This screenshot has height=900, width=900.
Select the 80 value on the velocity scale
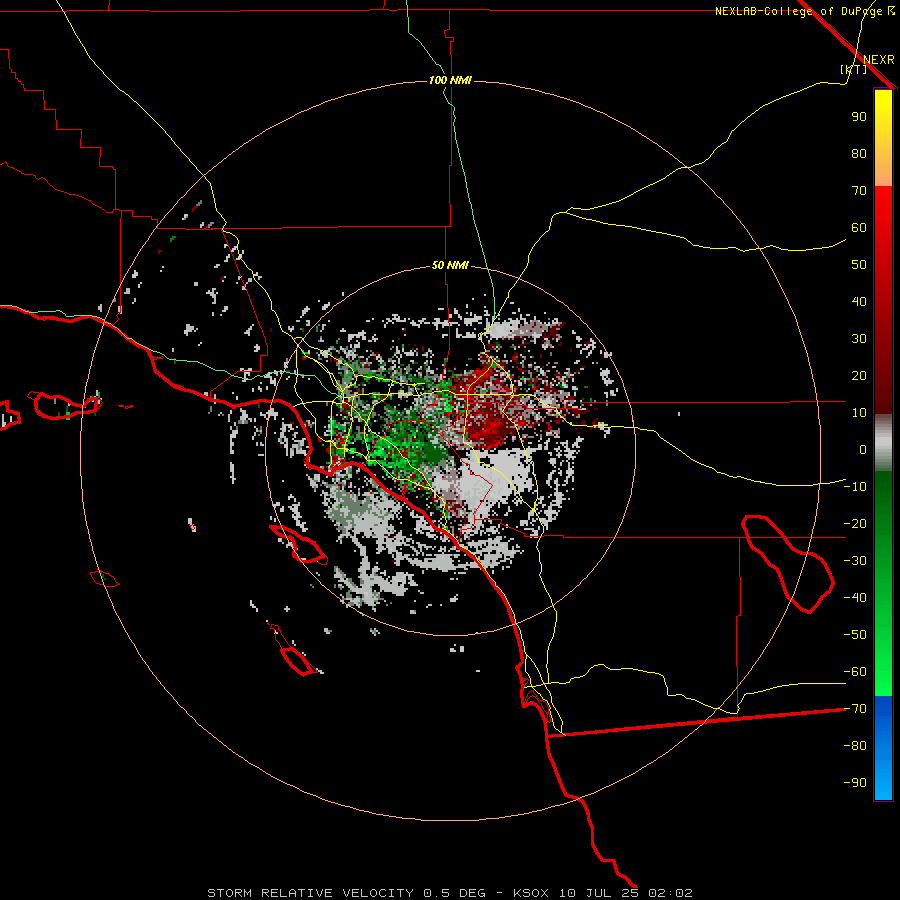coord(859,153)
